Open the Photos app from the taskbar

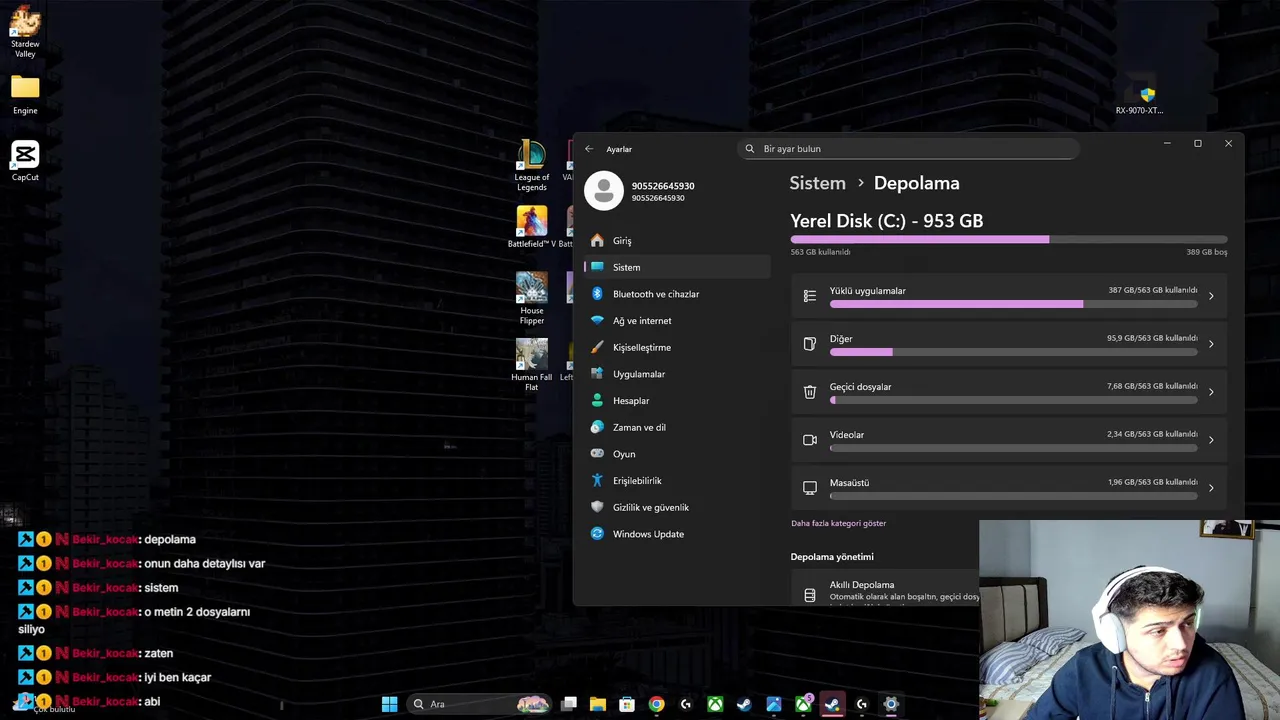(x=773, y=704)
